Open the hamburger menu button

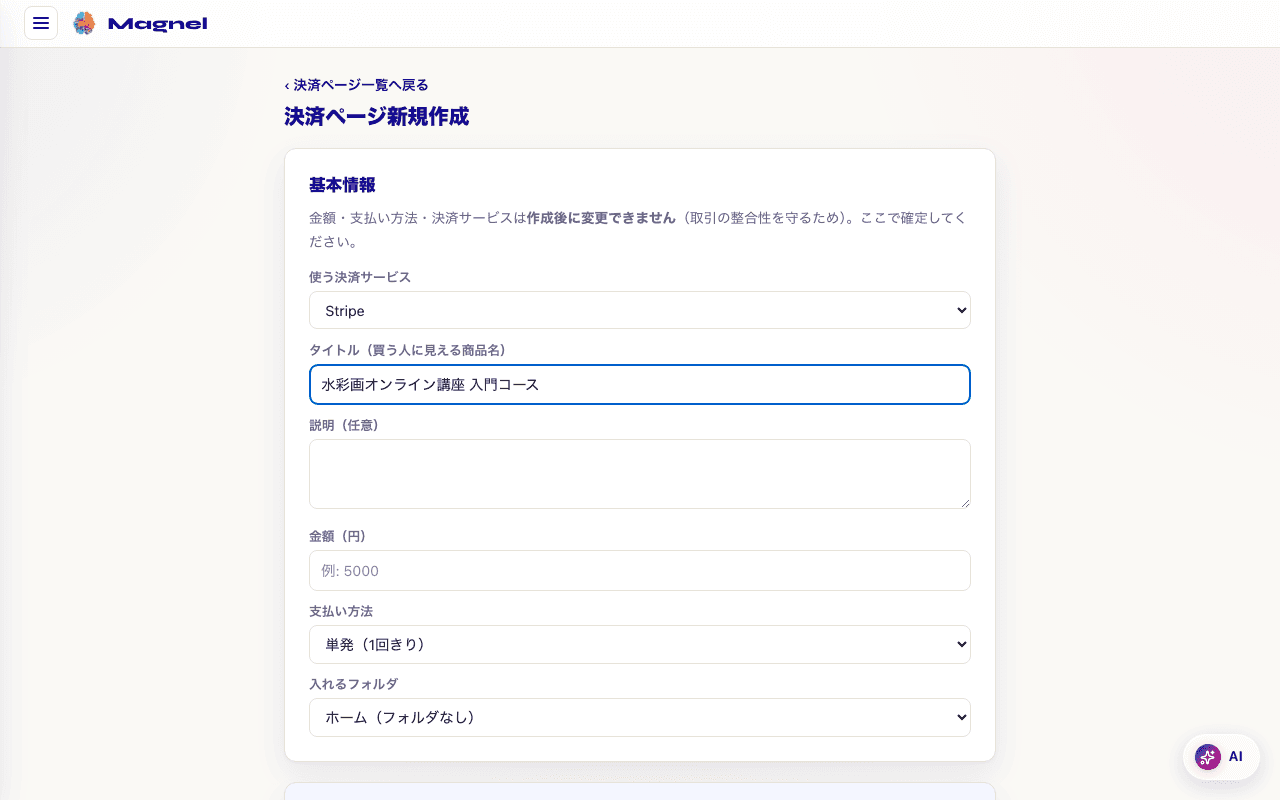41,23
